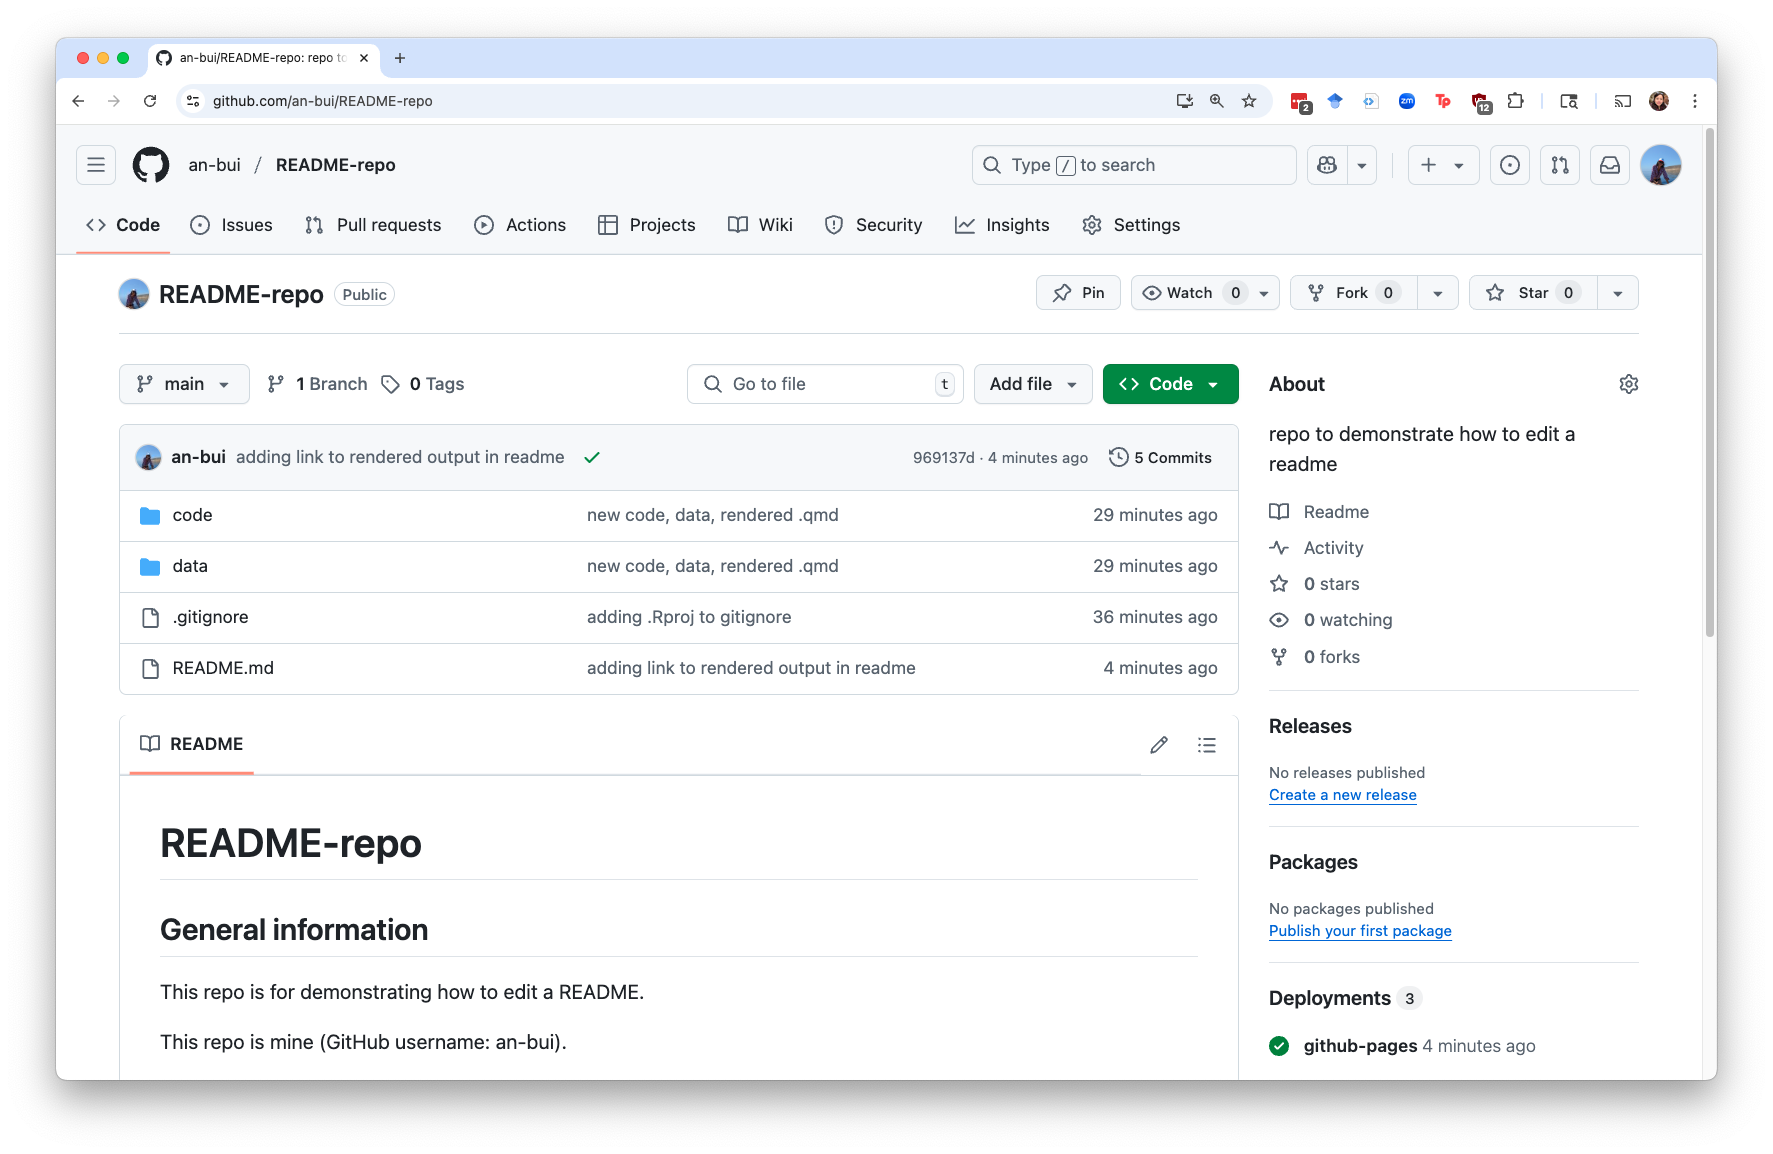Open the Copilot chat icon

pyautogui.click(x=1328, y=165)
